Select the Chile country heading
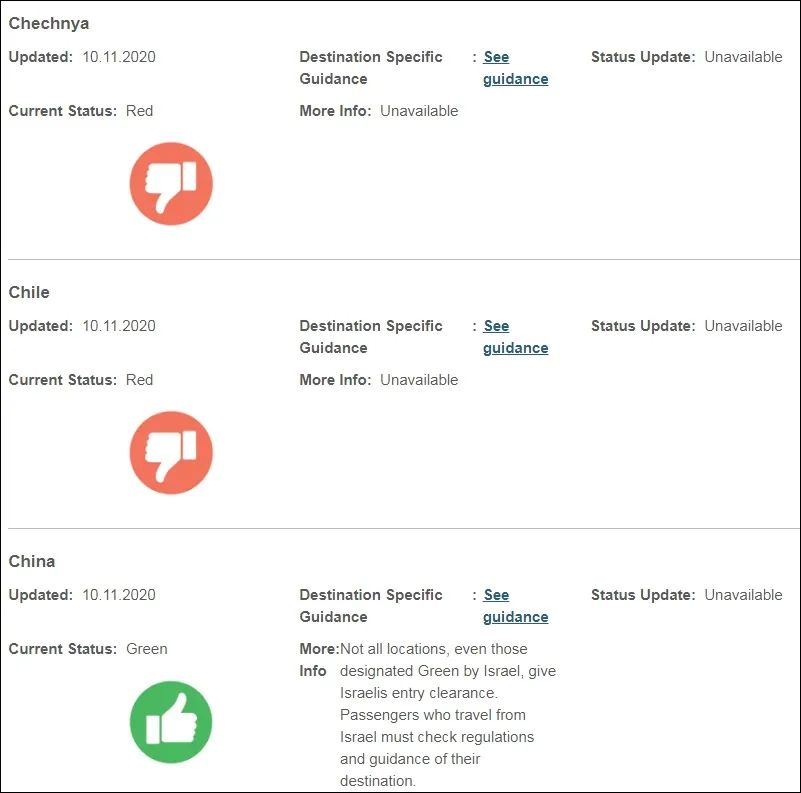This screenshot has height=793, width=801. [29, 292]
